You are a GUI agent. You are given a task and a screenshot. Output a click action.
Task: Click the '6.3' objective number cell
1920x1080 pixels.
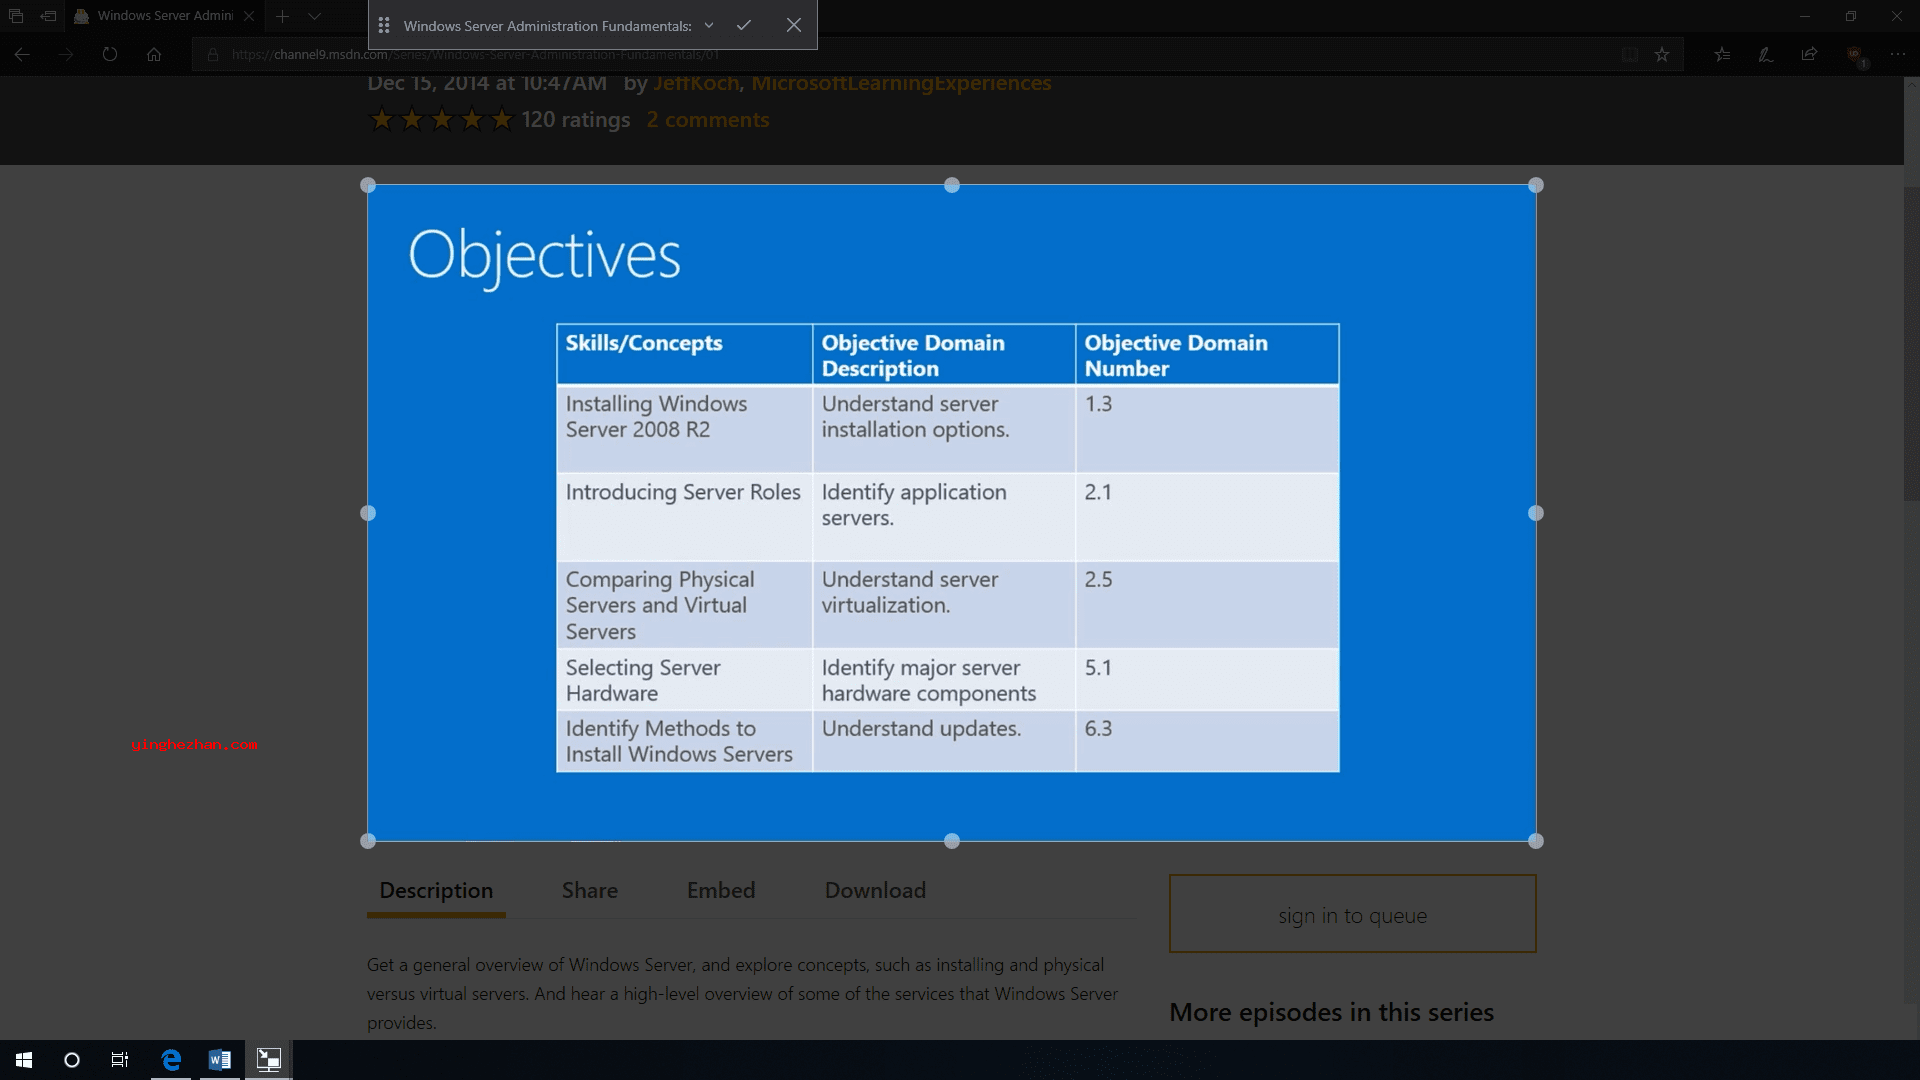1207,741
